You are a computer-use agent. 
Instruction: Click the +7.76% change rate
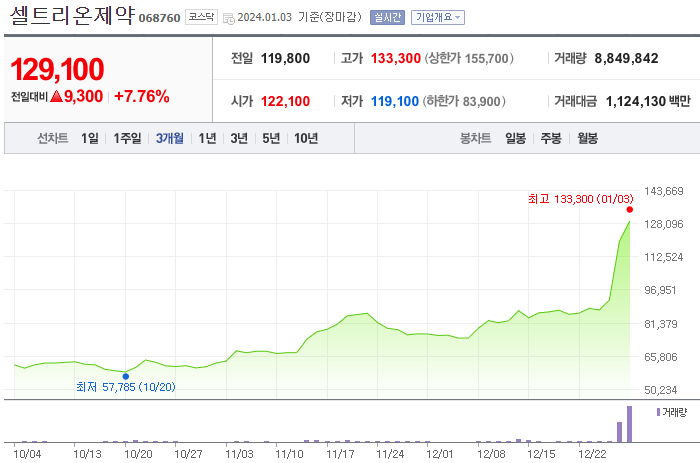142,96
